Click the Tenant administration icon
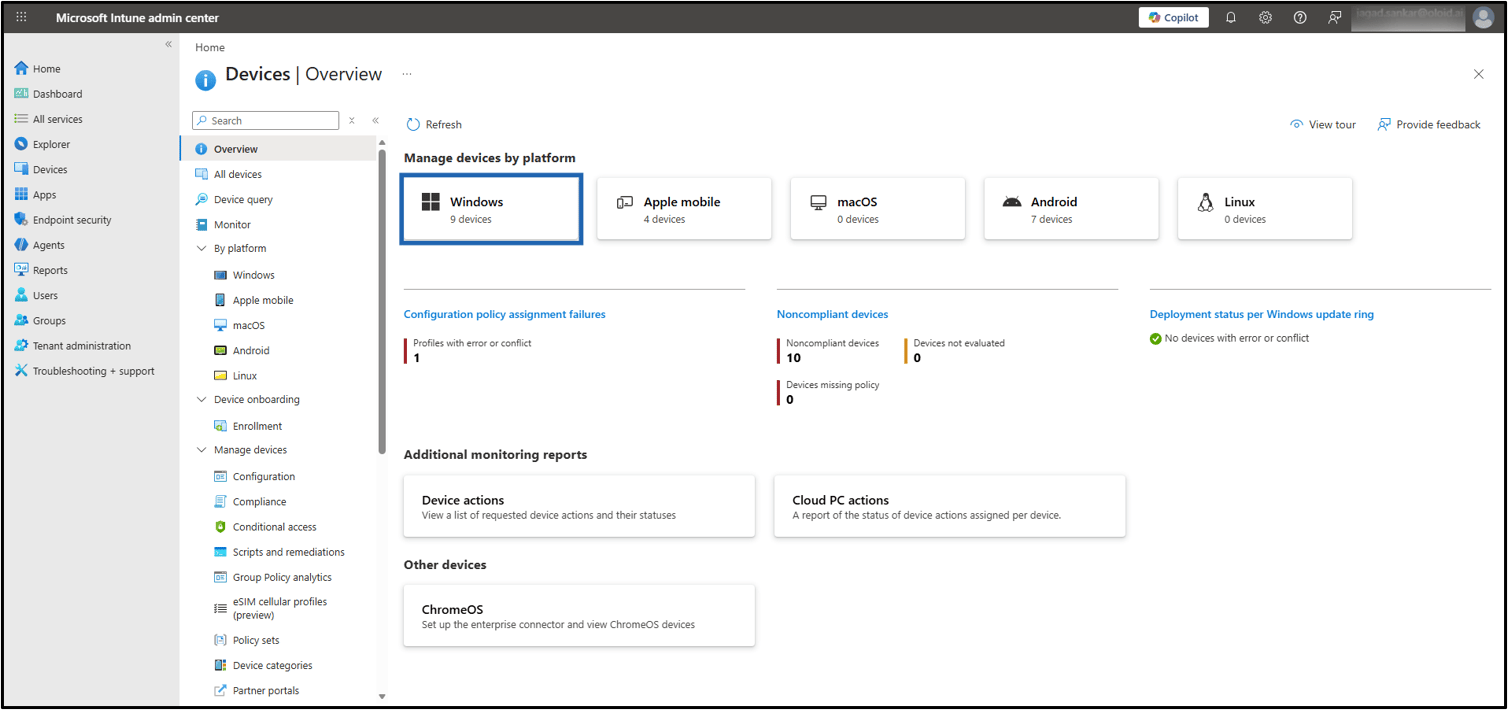This screenshot has width=1508, height=710. (x=21, y=346)
